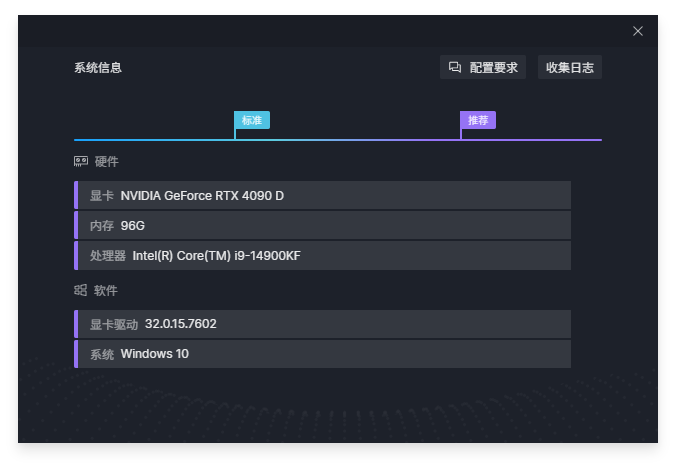This screenshot has height=464, width=676.
Task: Click the hardware card icon beside 硬件
Action: [81, 162]
